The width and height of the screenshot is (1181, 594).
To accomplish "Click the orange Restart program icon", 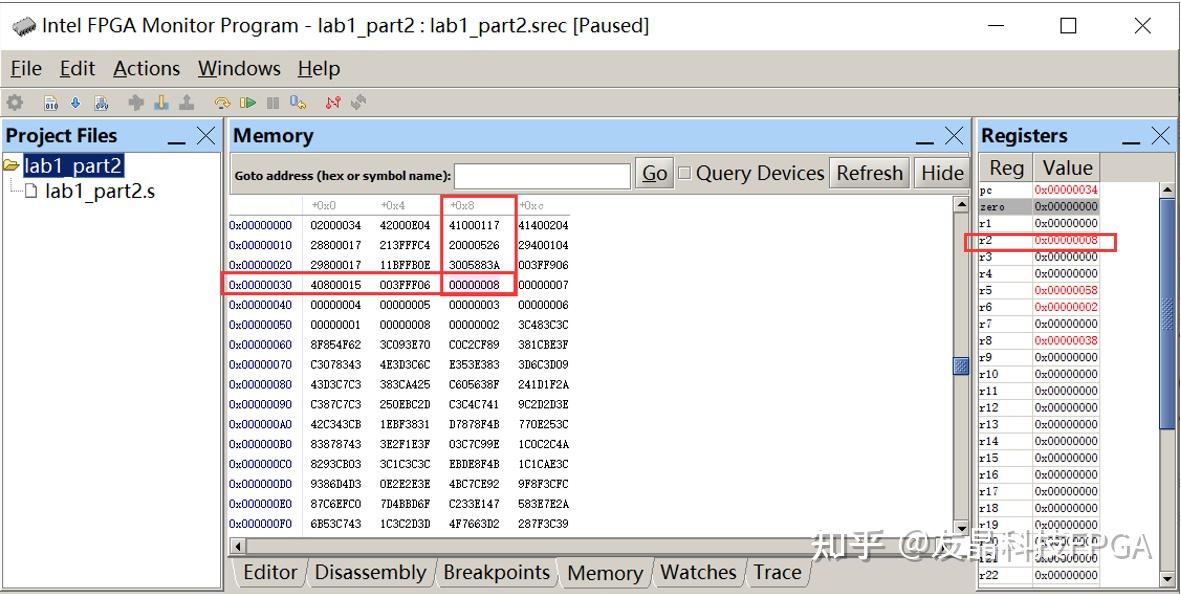I will [221, 101].
